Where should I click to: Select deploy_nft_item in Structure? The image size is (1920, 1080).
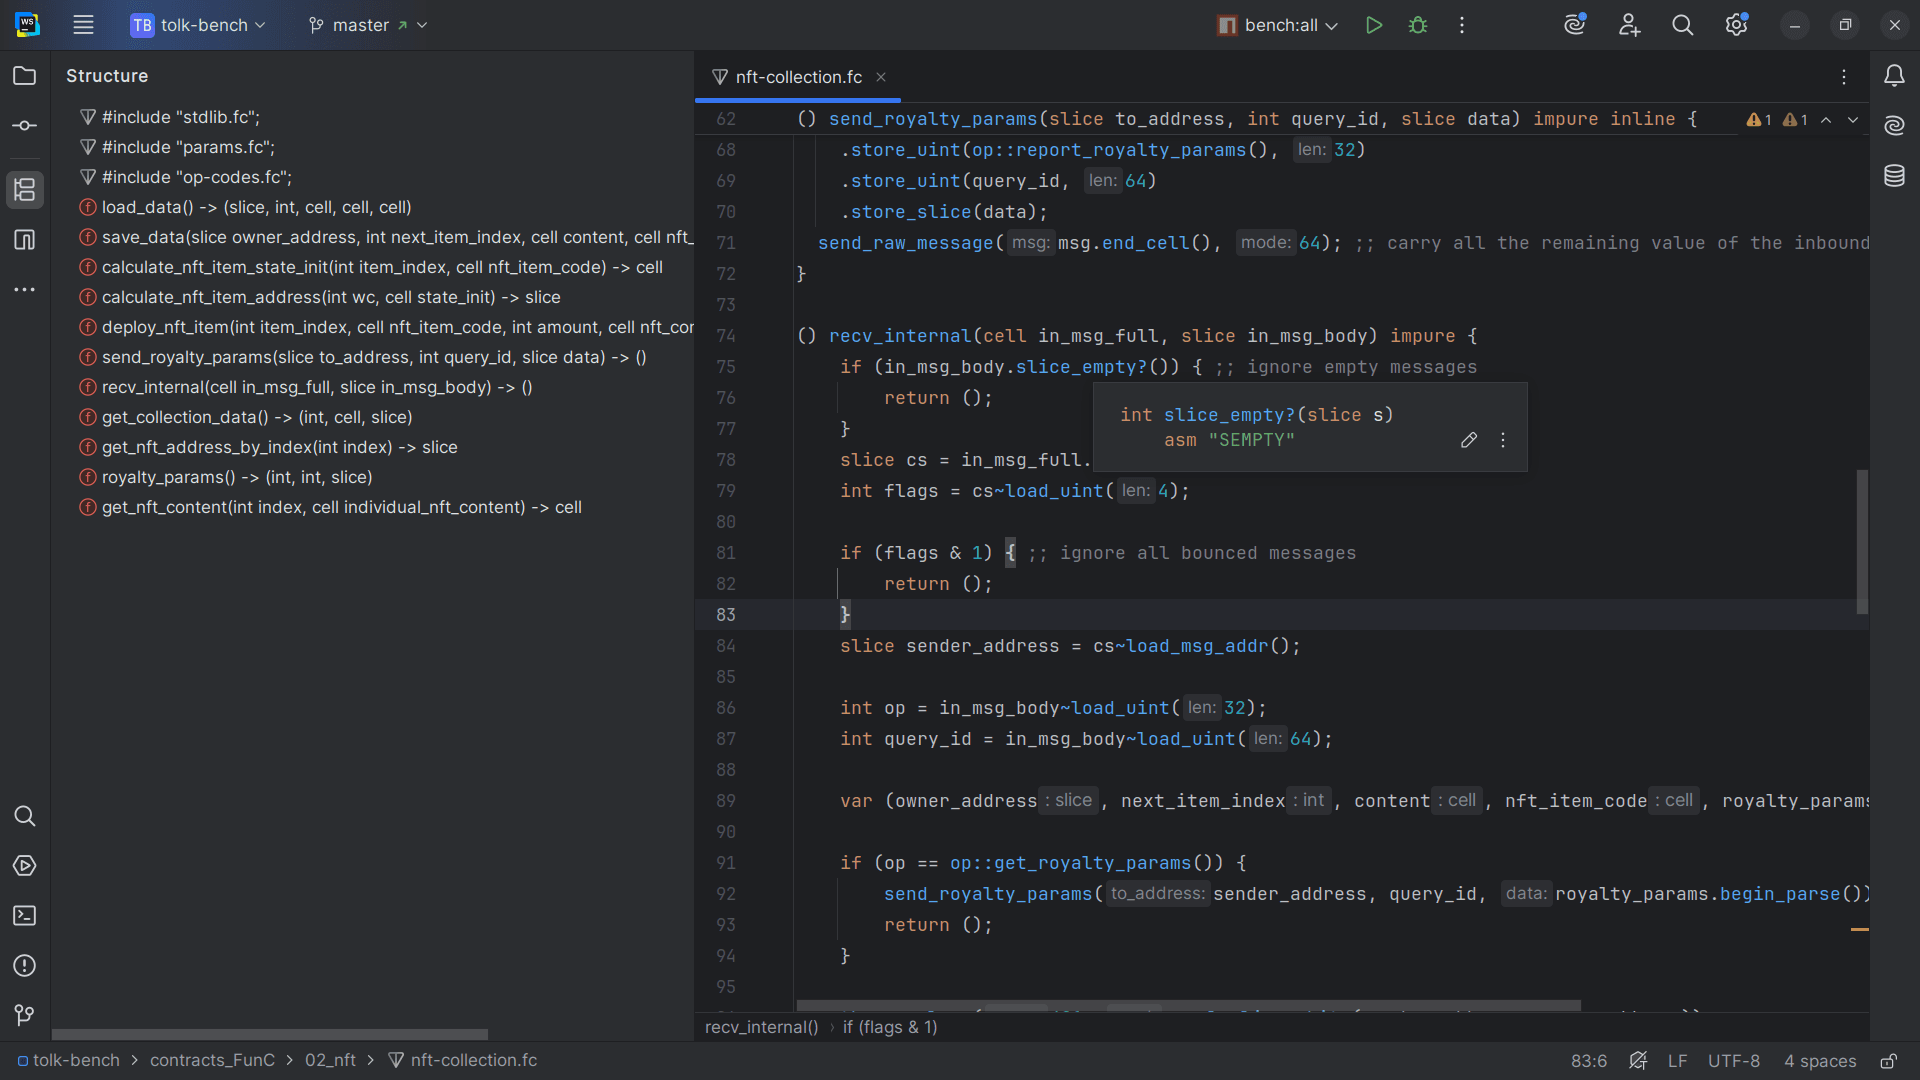385,327
